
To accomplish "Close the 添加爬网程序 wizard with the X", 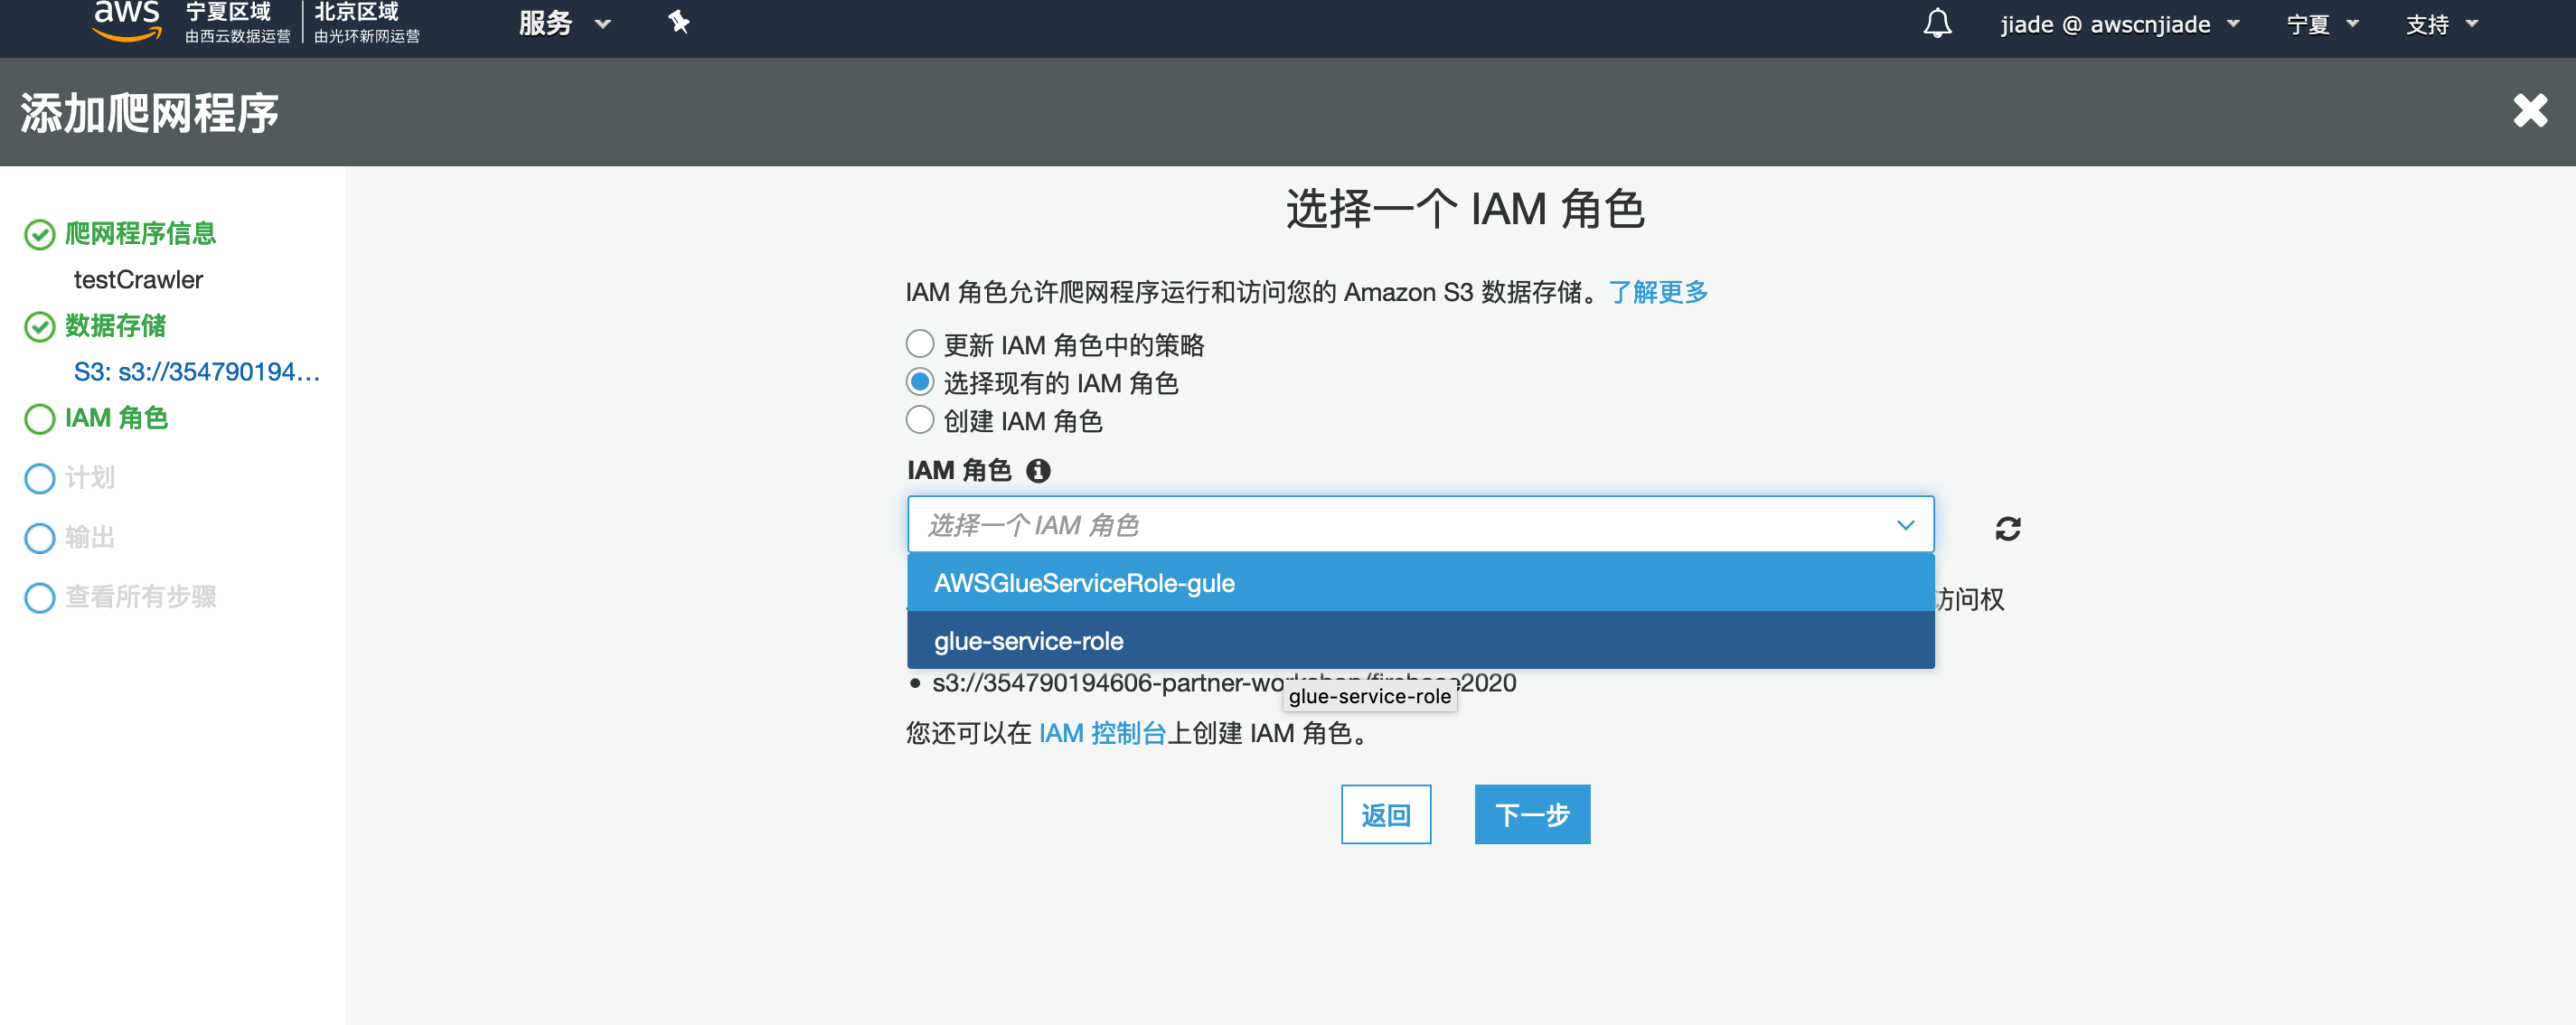I will pyautogui.click(x=2529, y=111).
